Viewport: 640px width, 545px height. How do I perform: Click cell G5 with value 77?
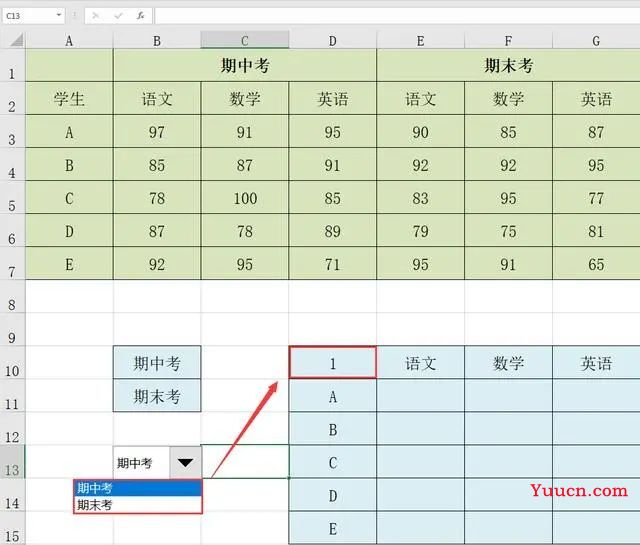[596, 198]
